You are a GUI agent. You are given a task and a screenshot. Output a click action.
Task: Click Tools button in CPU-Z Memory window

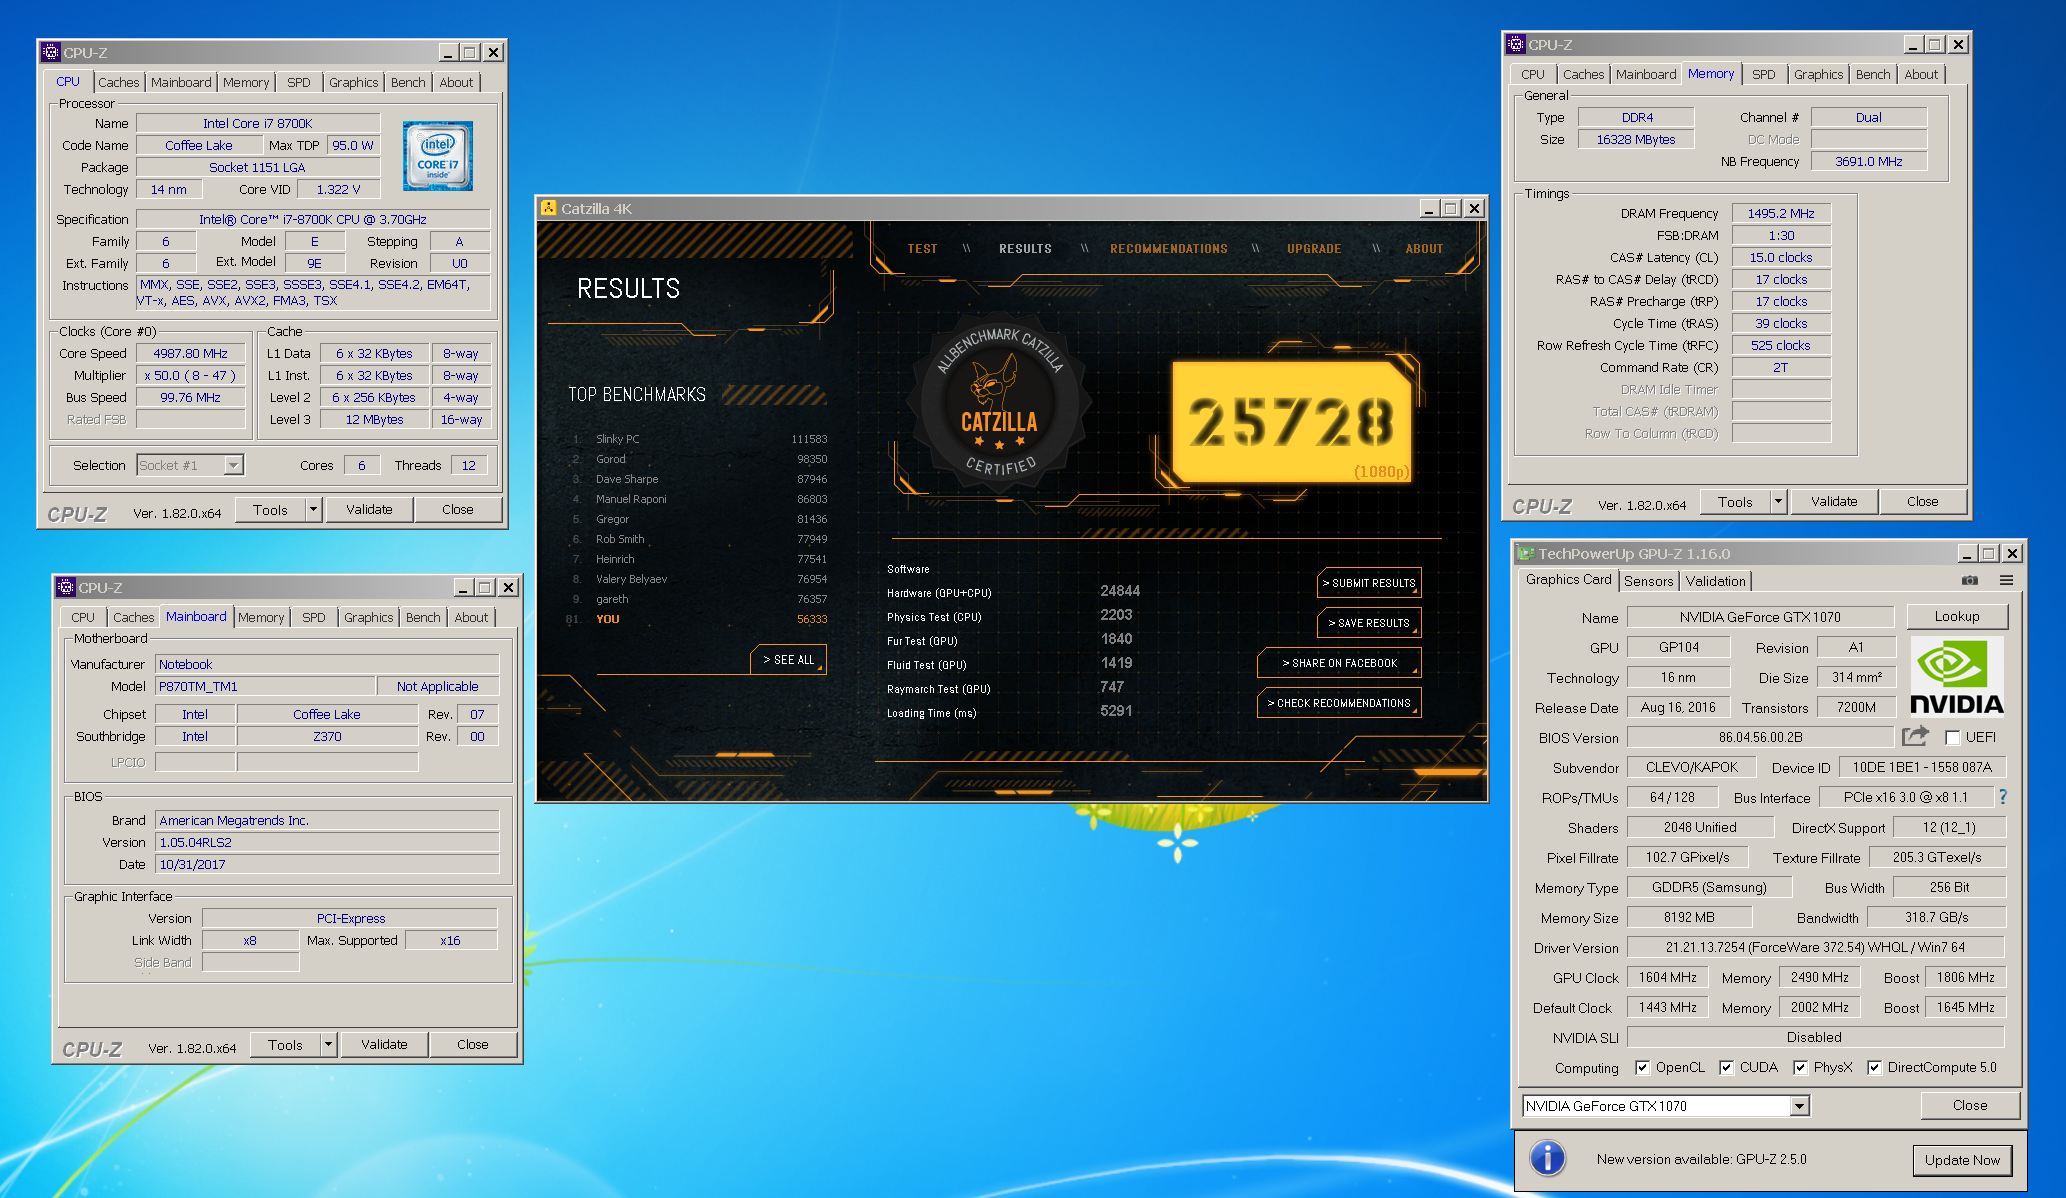1735,502
